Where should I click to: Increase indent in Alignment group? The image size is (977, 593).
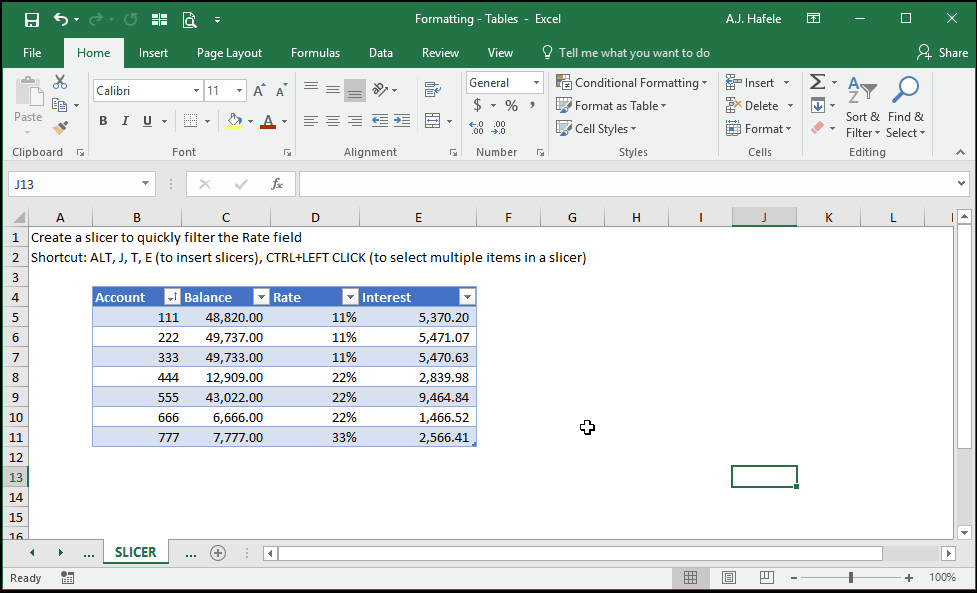(x=402, y=121)
